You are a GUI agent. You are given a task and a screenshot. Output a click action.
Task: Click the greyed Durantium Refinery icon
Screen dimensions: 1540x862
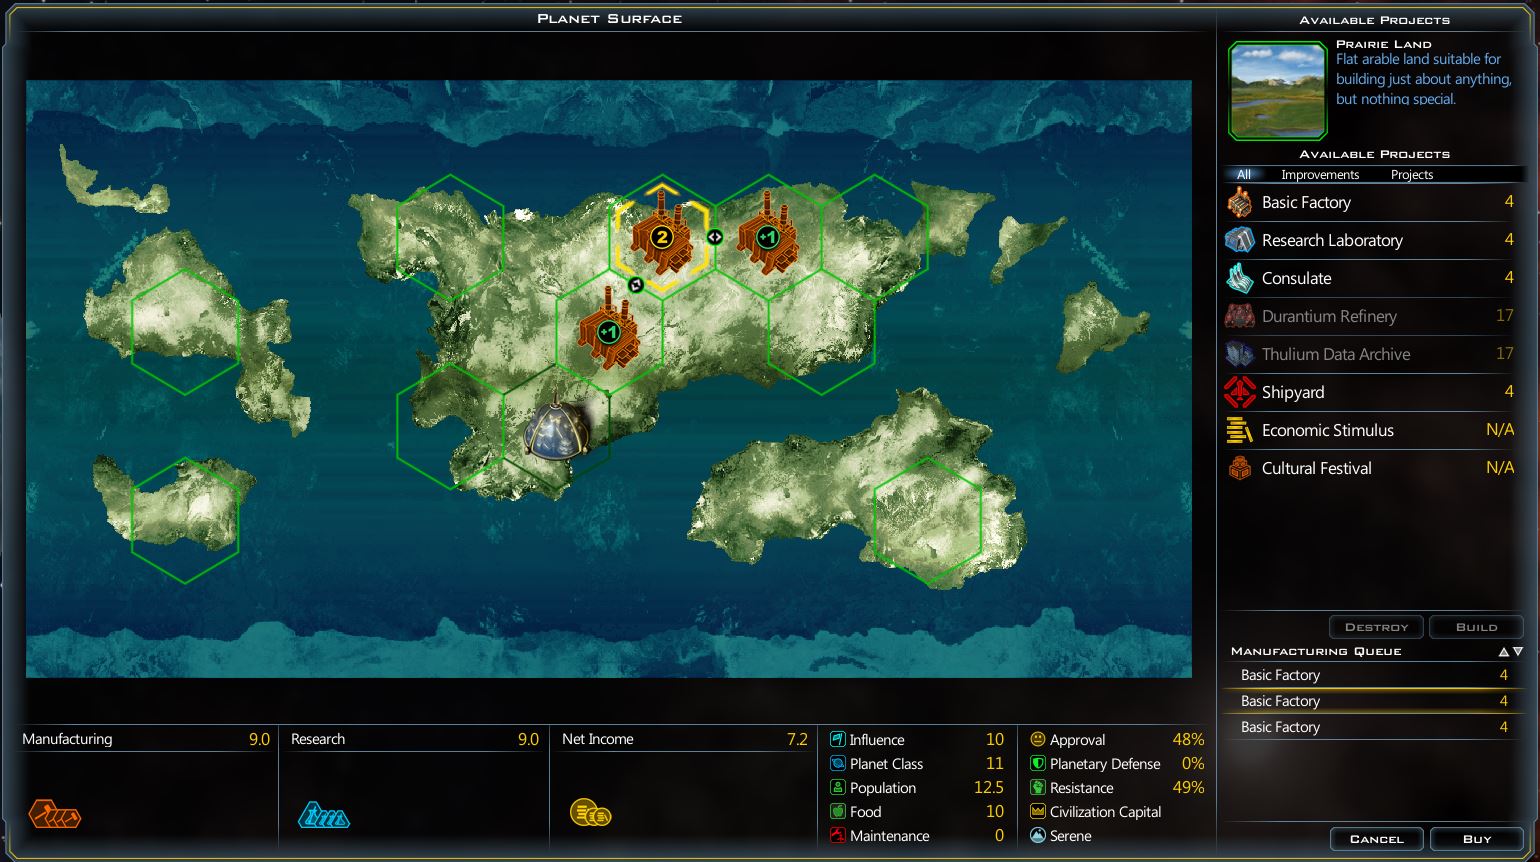click(1240, 316)
